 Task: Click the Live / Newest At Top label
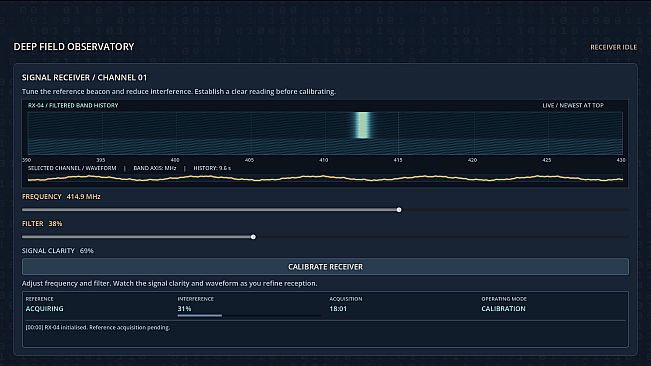[x=573, y=105]
